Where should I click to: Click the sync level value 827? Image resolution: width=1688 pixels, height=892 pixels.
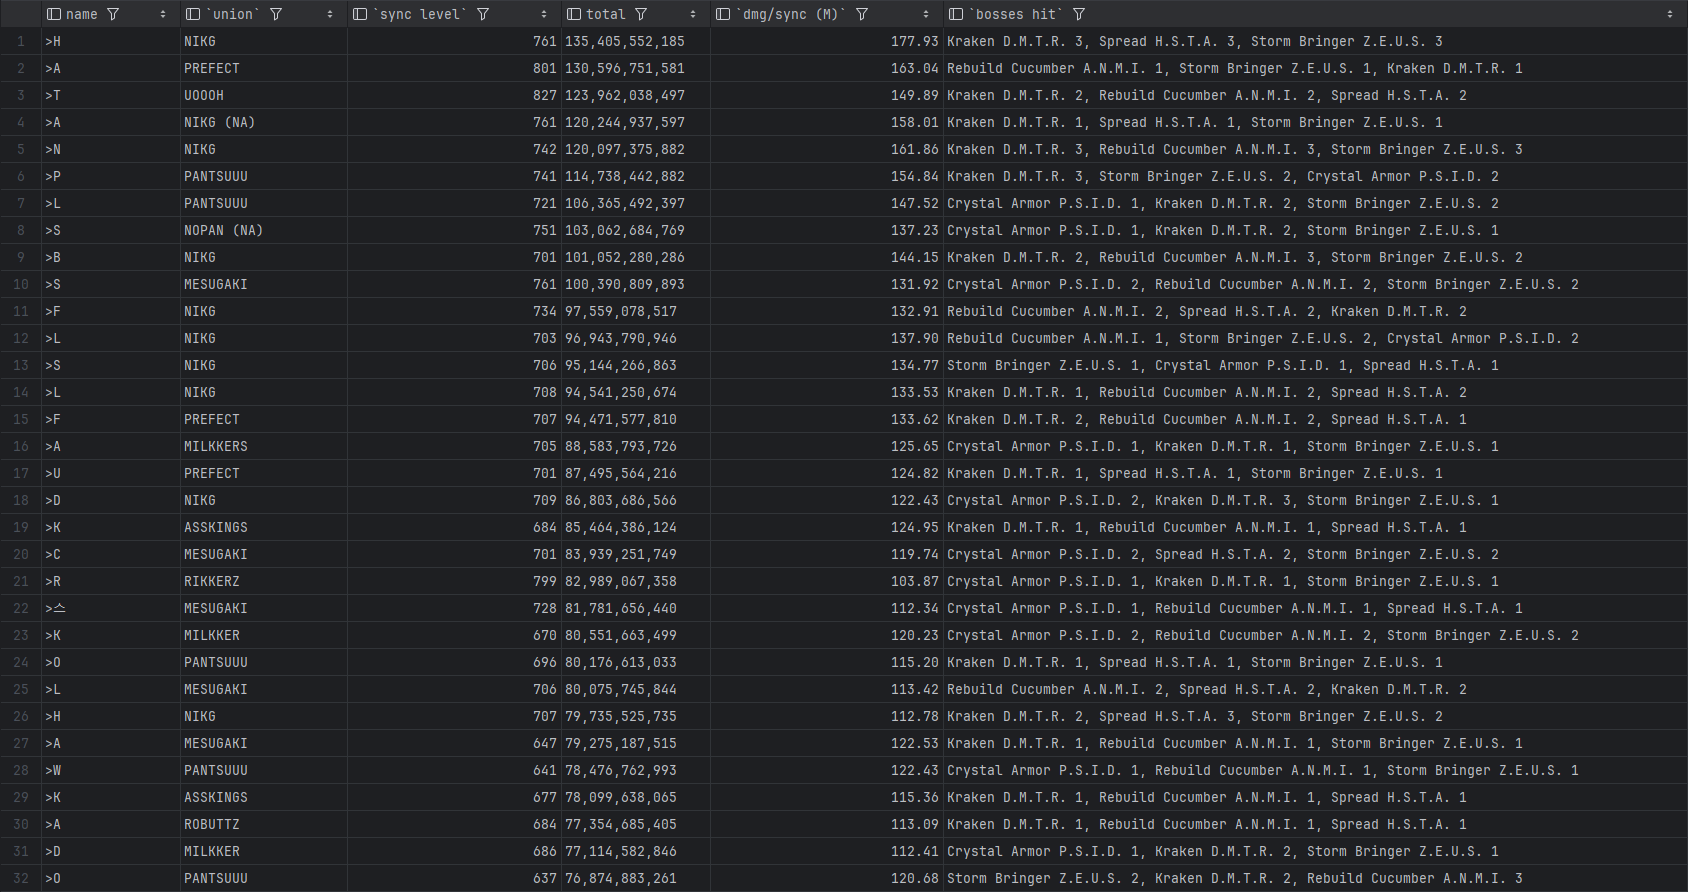point(545,95)
